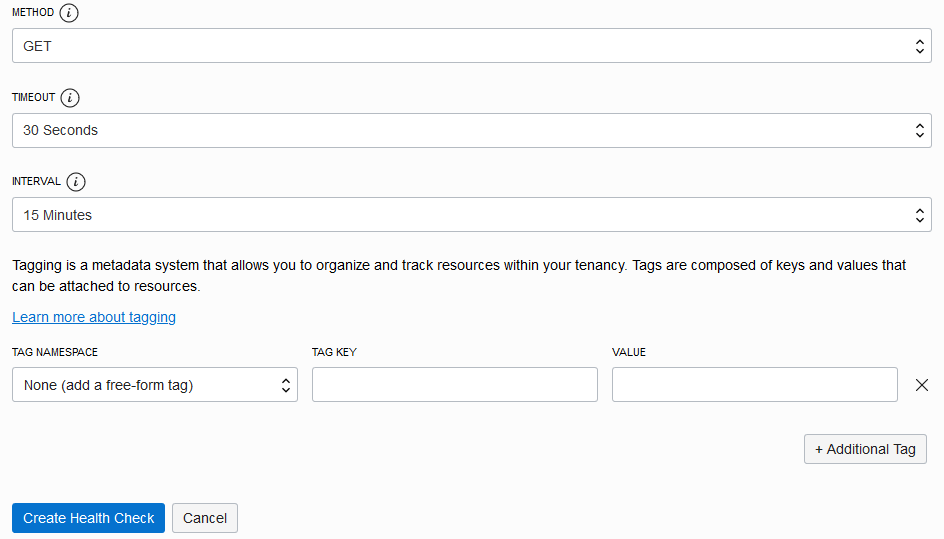Expand the Tag Namespace dropdown
The width and height of the screenshot is (944, 539).
[x=155, y=385]
